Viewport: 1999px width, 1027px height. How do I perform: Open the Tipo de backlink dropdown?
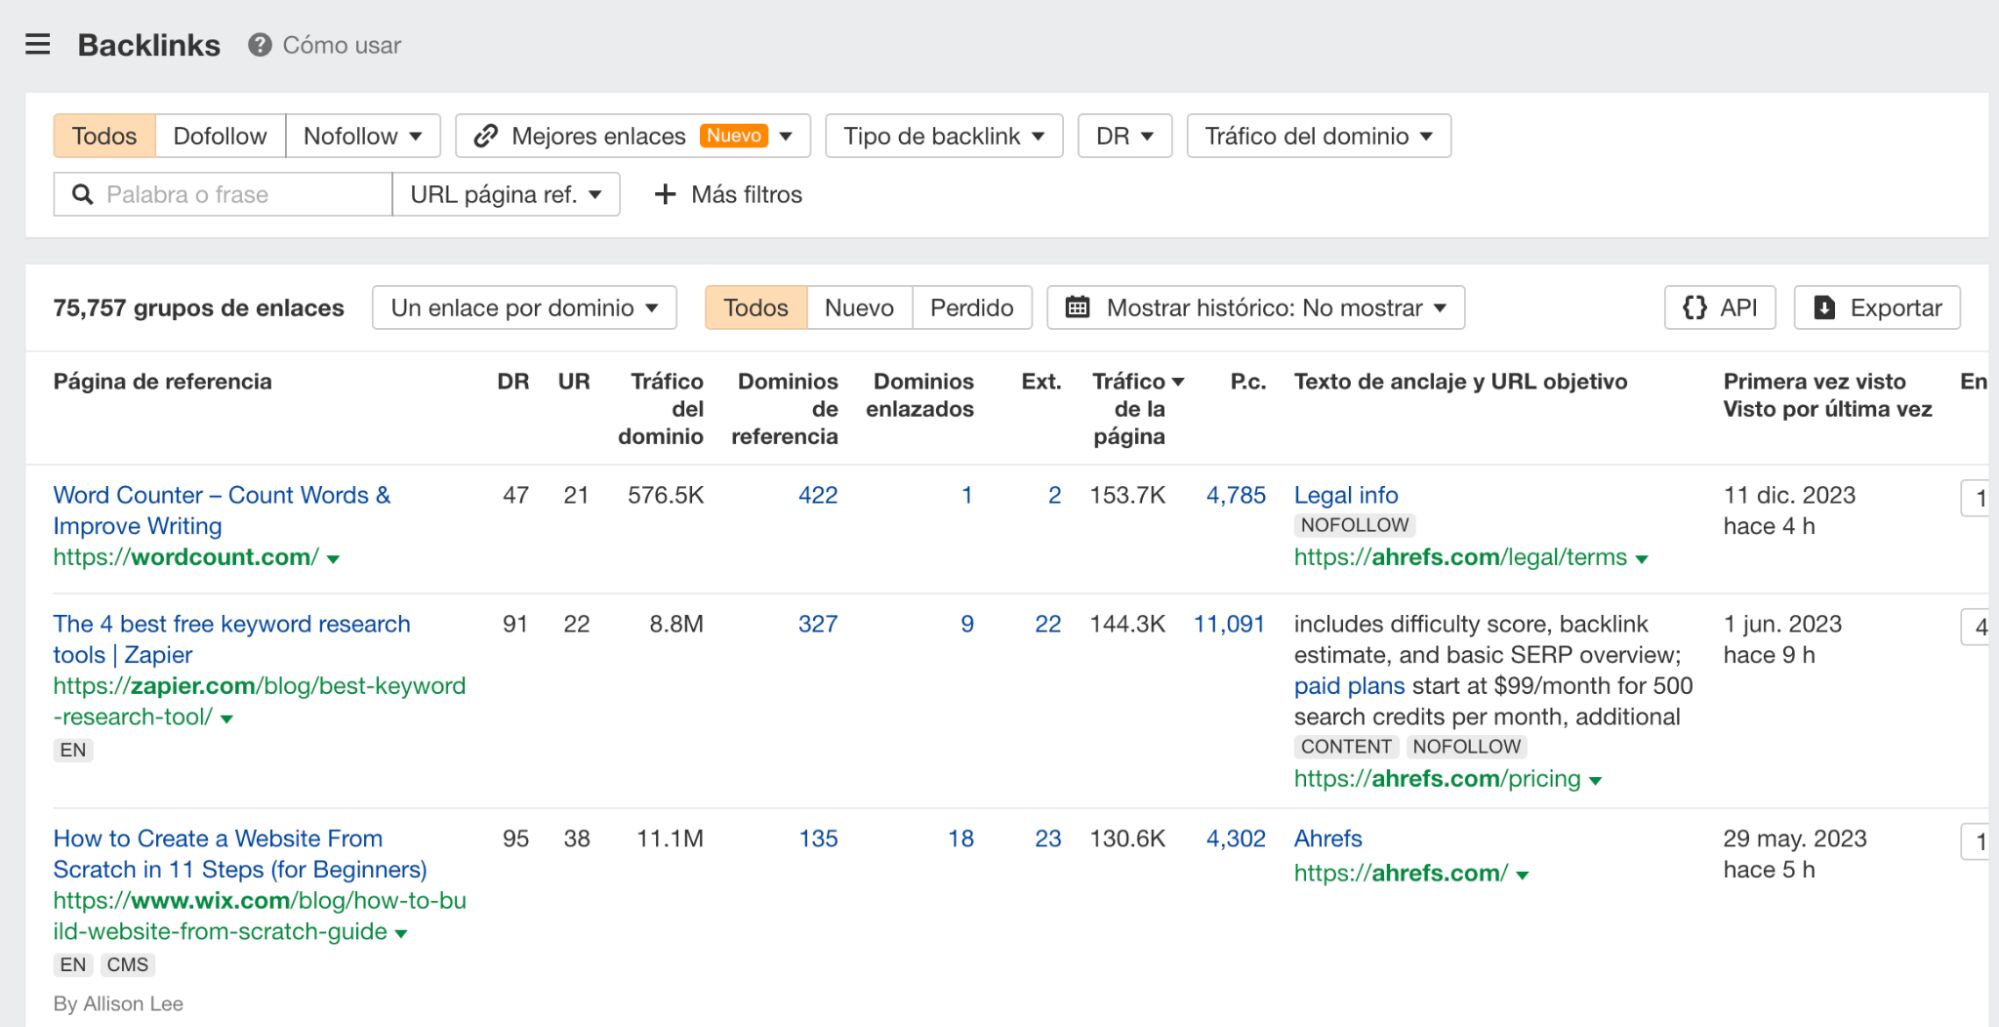941,135
